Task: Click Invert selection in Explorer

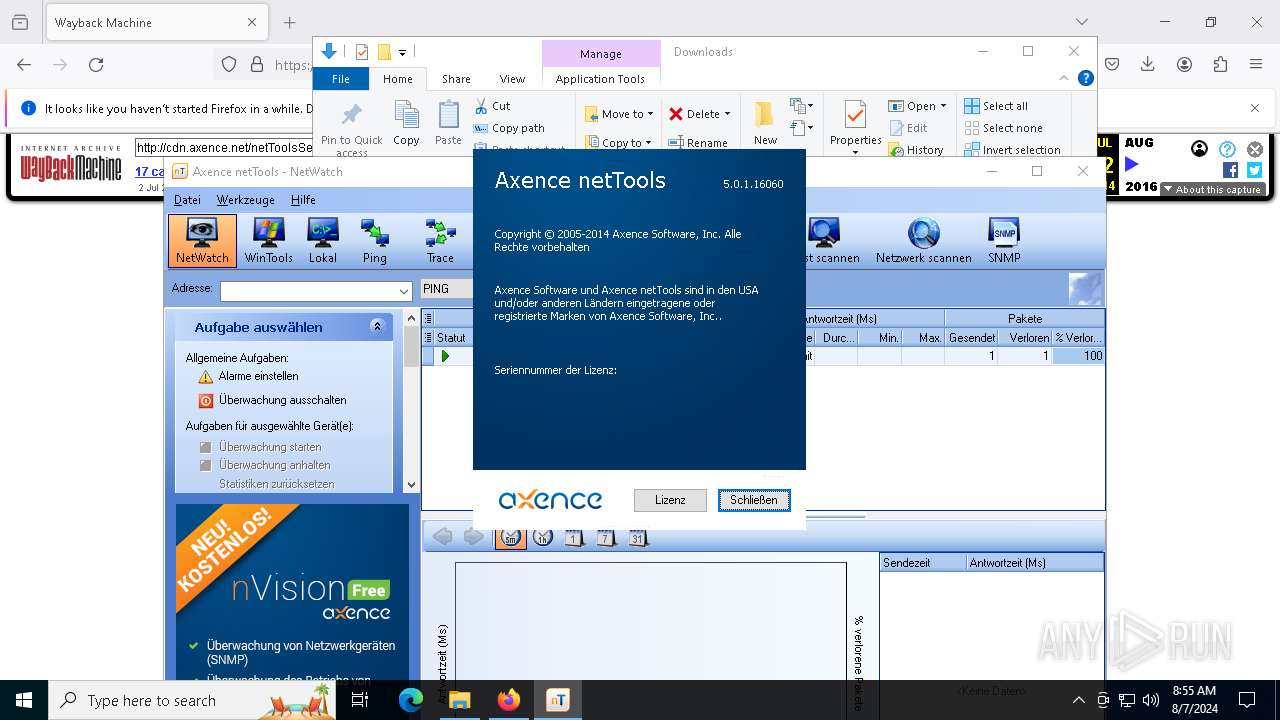Action: click(x=1012, y=150)
